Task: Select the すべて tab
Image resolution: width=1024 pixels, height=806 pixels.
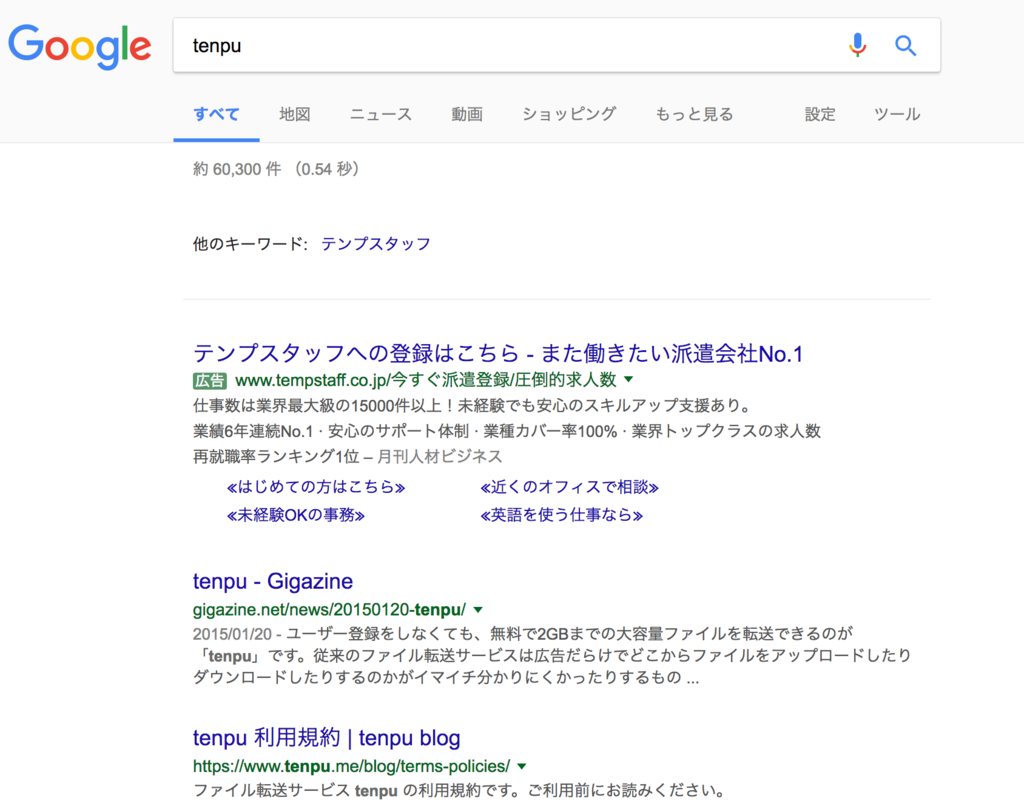Action: coord(216,114)
